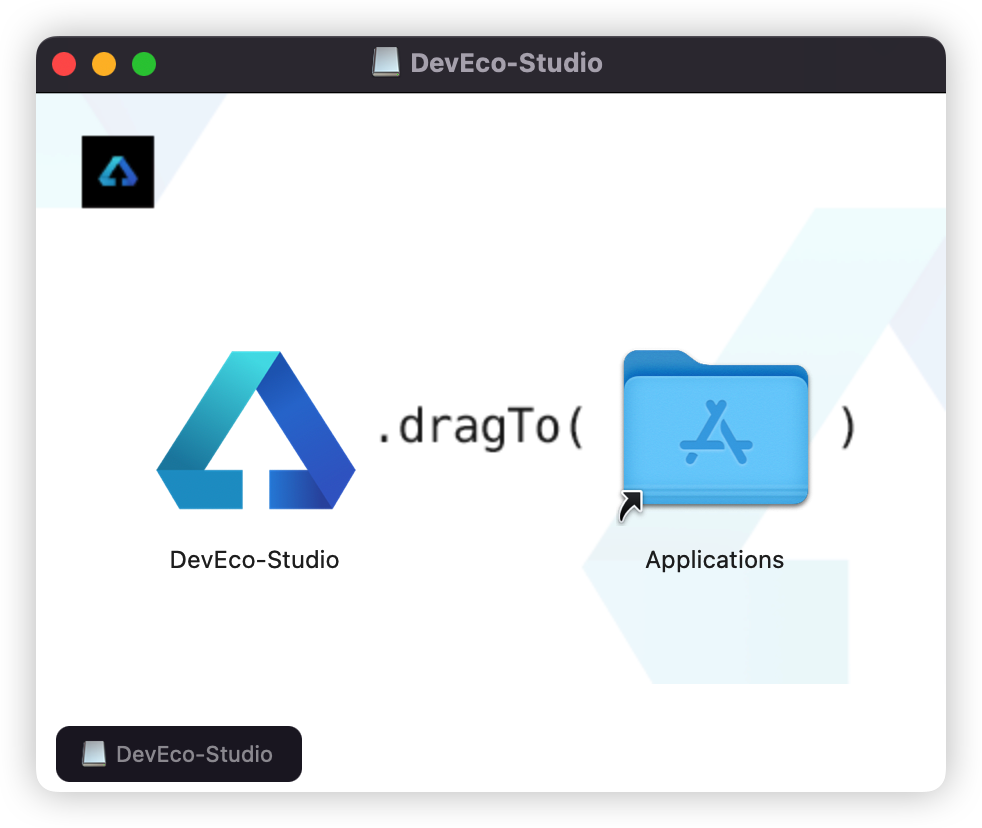This screenshot has height=828, width=982.
Task: Click the disk icon in the bottom path bar
Action: click(94, 753)
